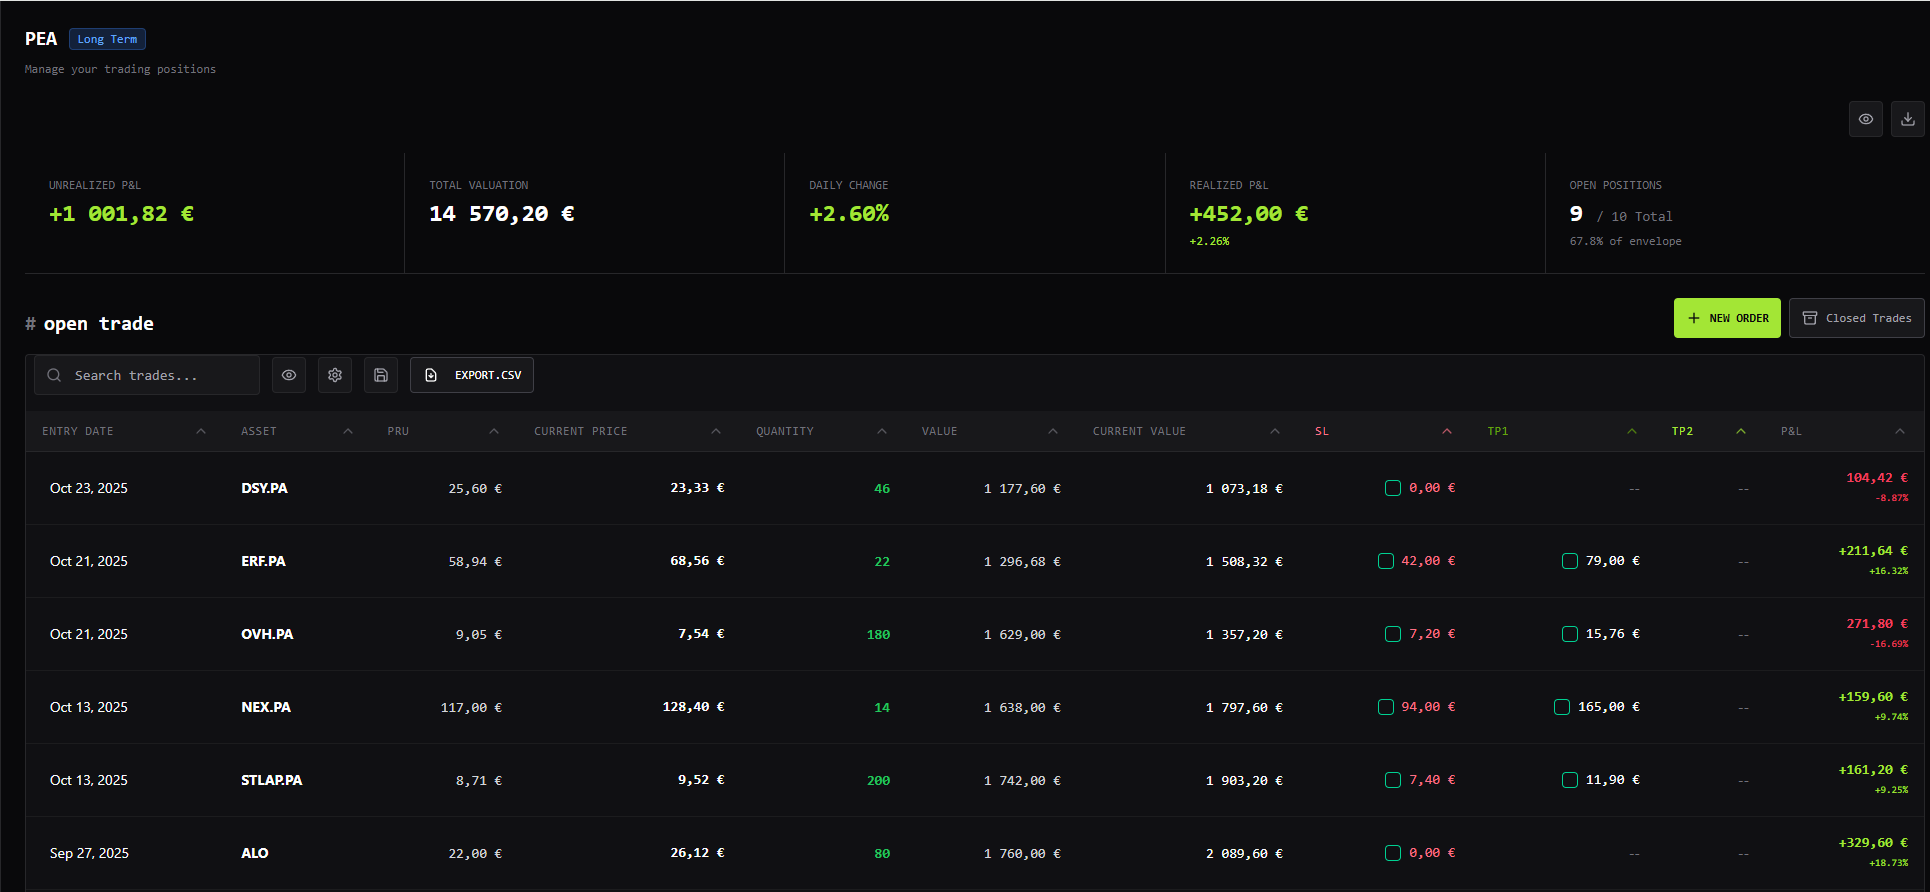Click the Long Term badge
This screenshot has height=892, width=1930.
coord(107,39)
